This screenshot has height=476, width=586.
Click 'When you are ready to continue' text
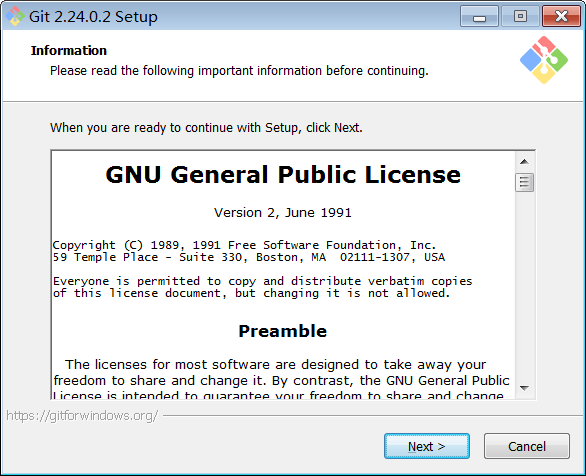coord(206,128)
